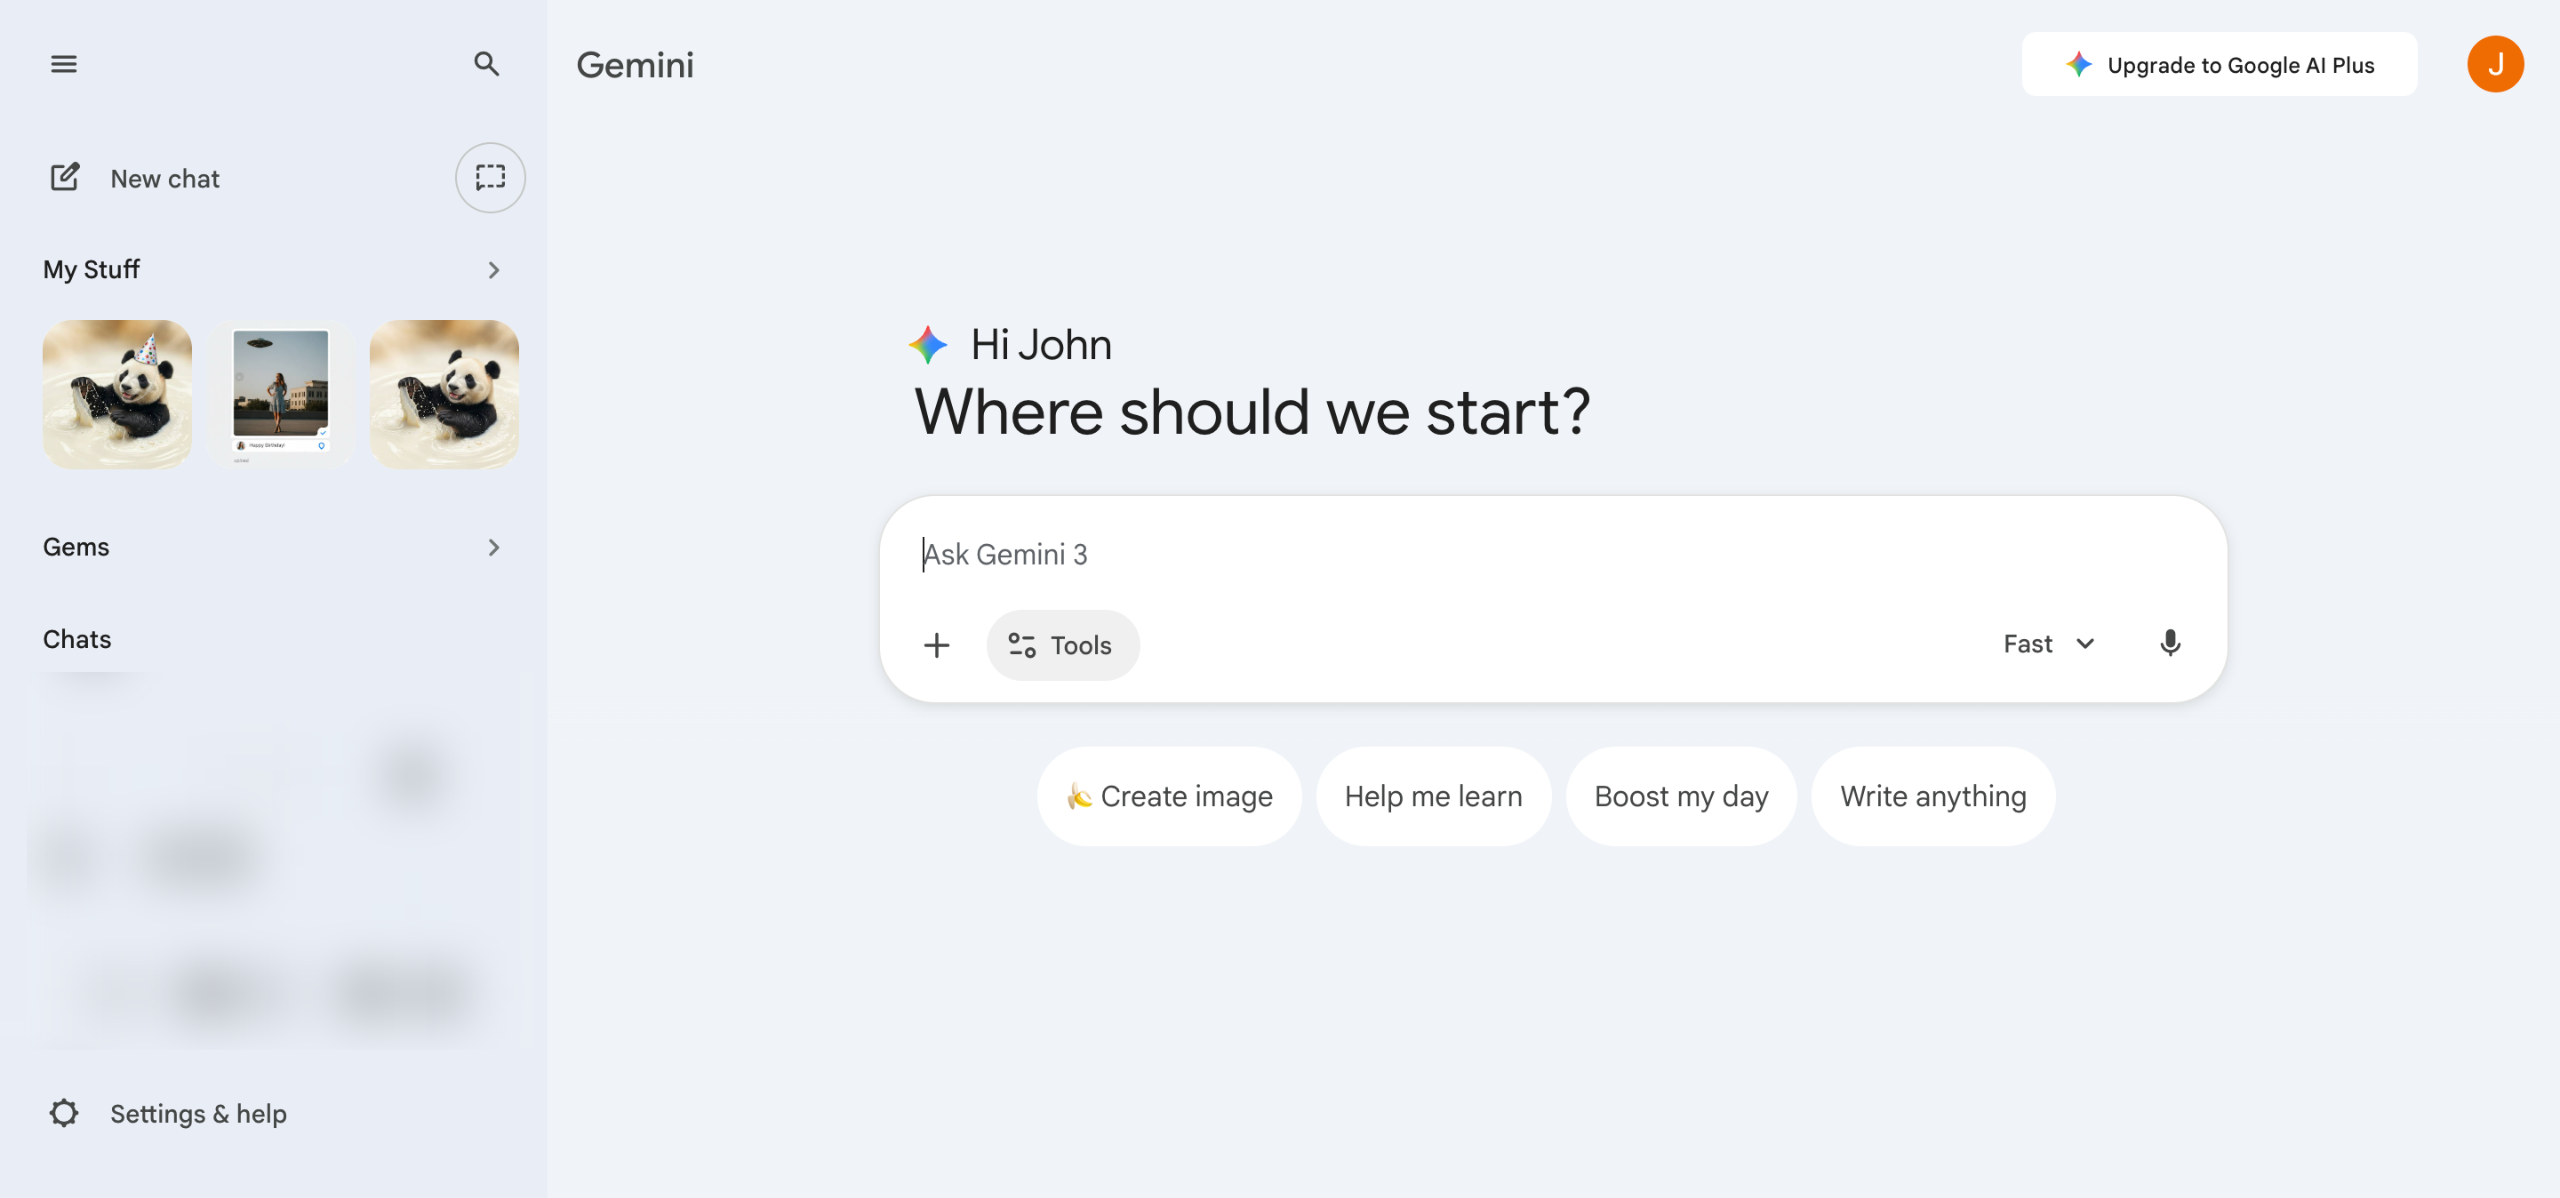Select the Chats section heading

coord(77,639)
